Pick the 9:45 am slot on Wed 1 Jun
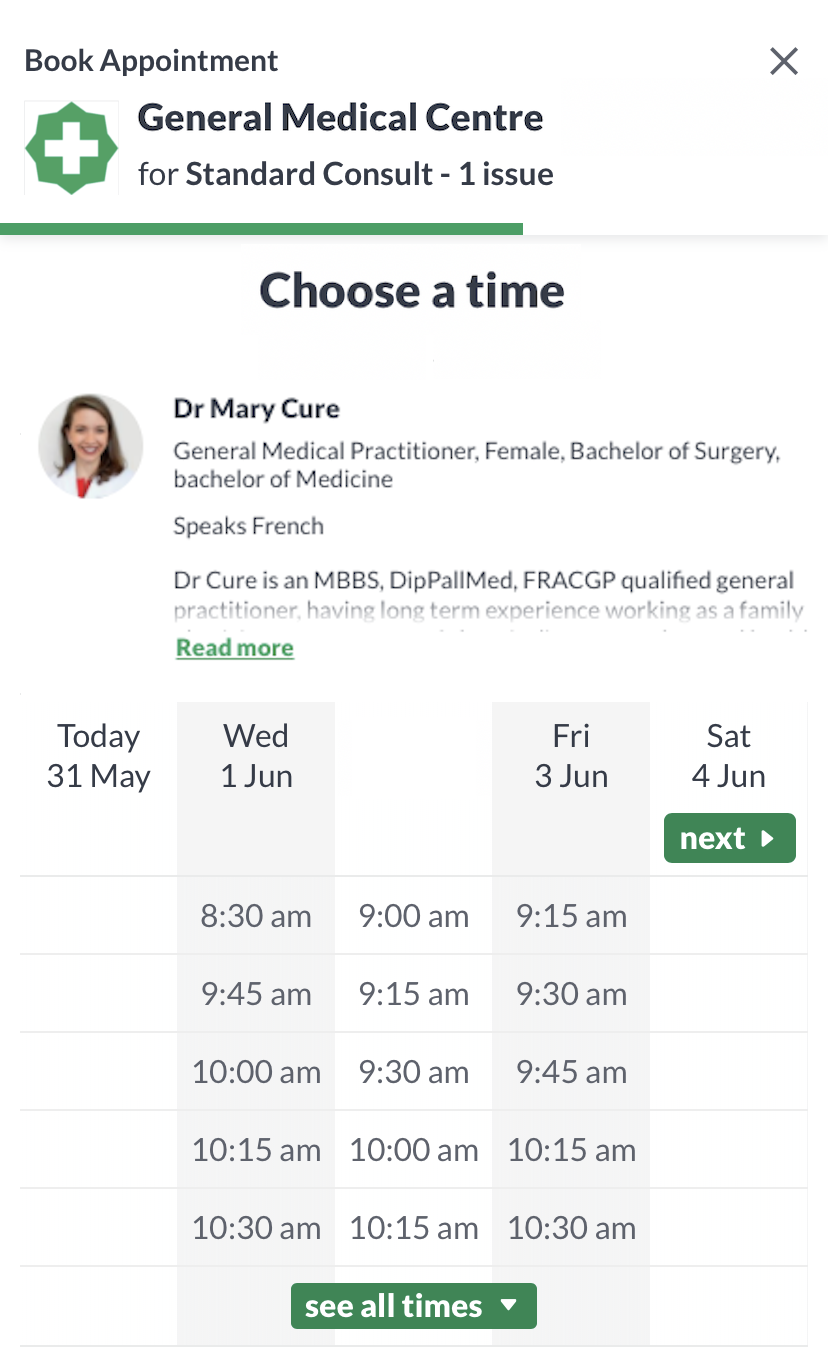Viewport: 828px width, 1348px height. pyautogui.click(x=256, y=994)
